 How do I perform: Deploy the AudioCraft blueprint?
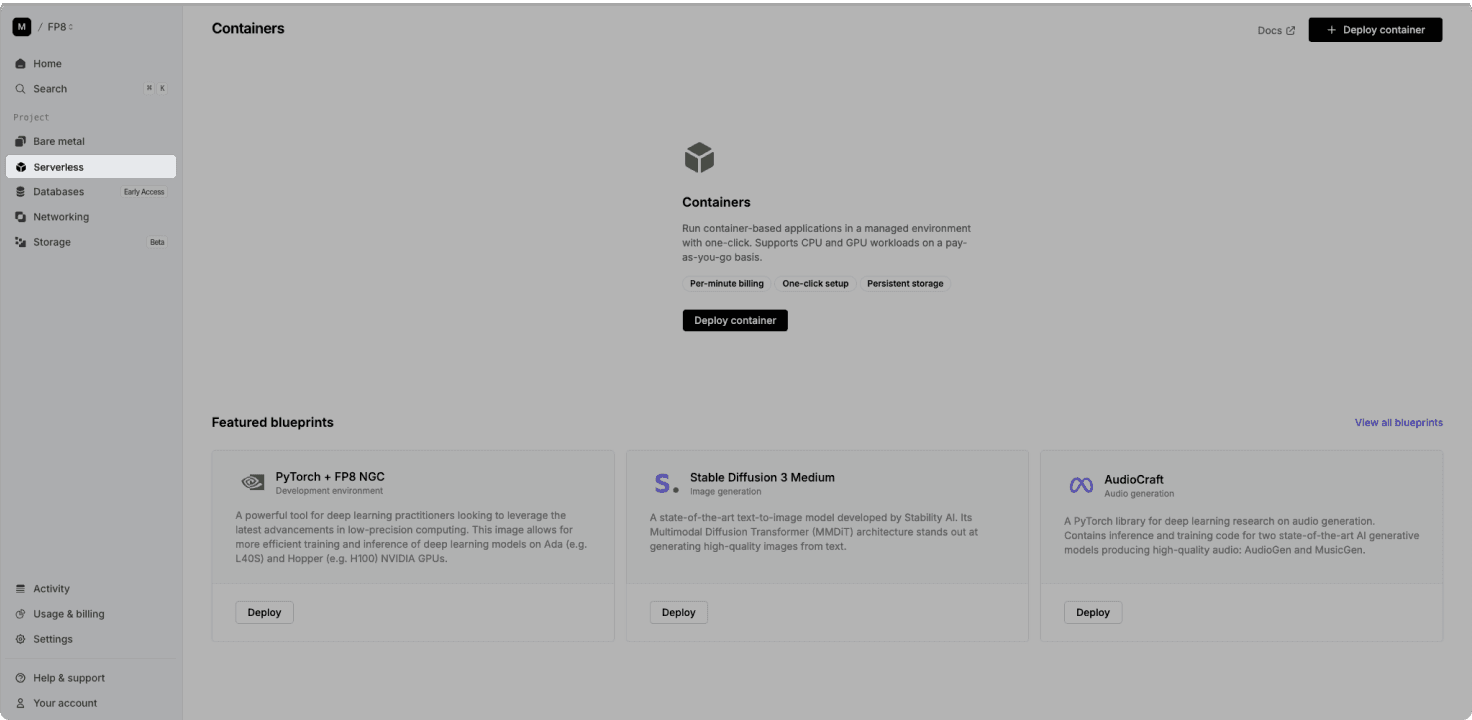click(x=1092, y=612)
